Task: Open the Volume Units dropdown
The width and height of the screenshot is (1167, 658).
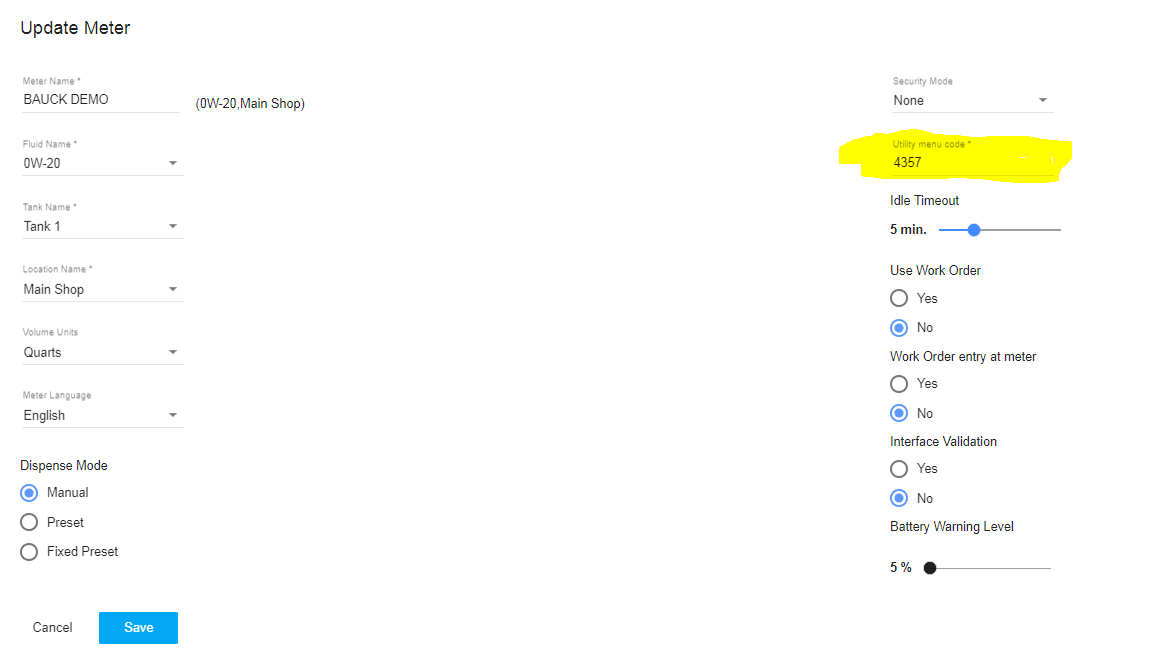Action: [x=102, y=352]
